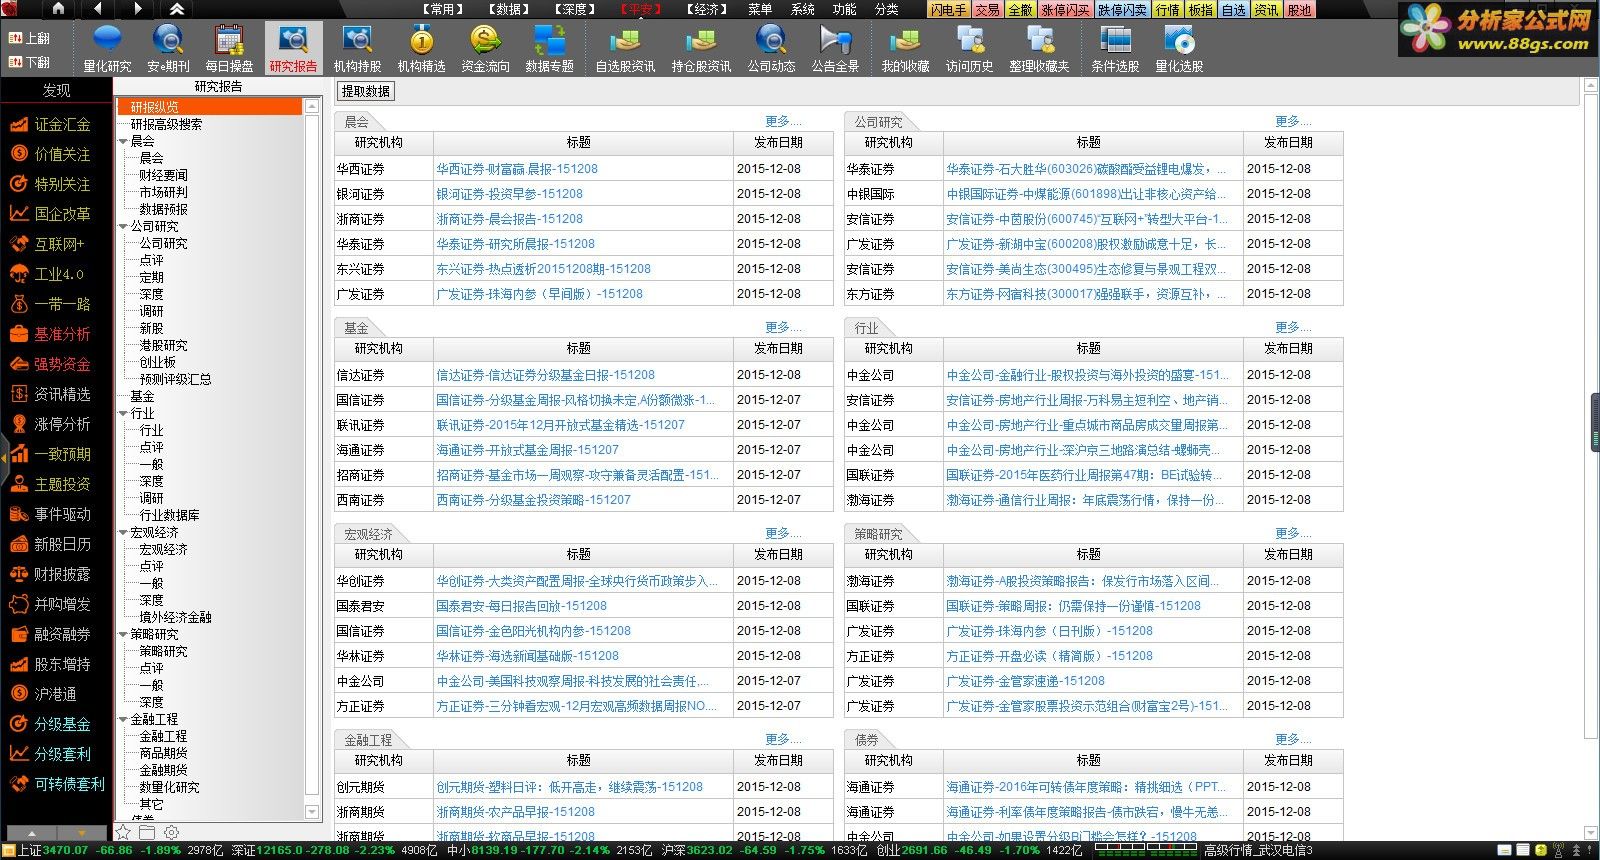This screenshot has width=1600, height=860.
Task: Click main content scroll-up arrow
Action: point(1591,87)
